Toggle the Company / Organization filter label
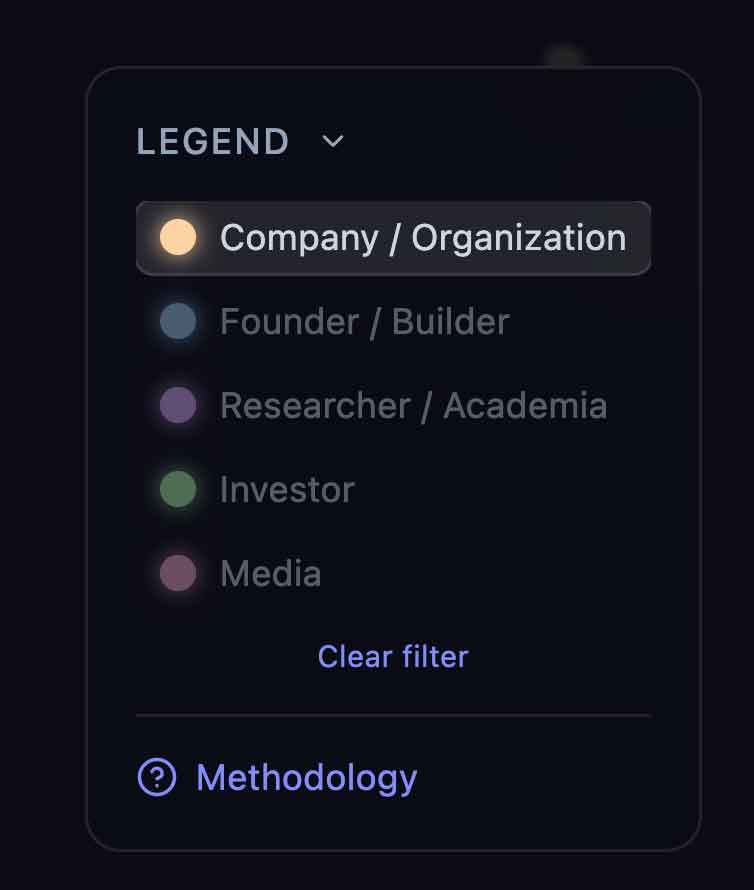This screenshot has height=890, width=754. [422, 238]
